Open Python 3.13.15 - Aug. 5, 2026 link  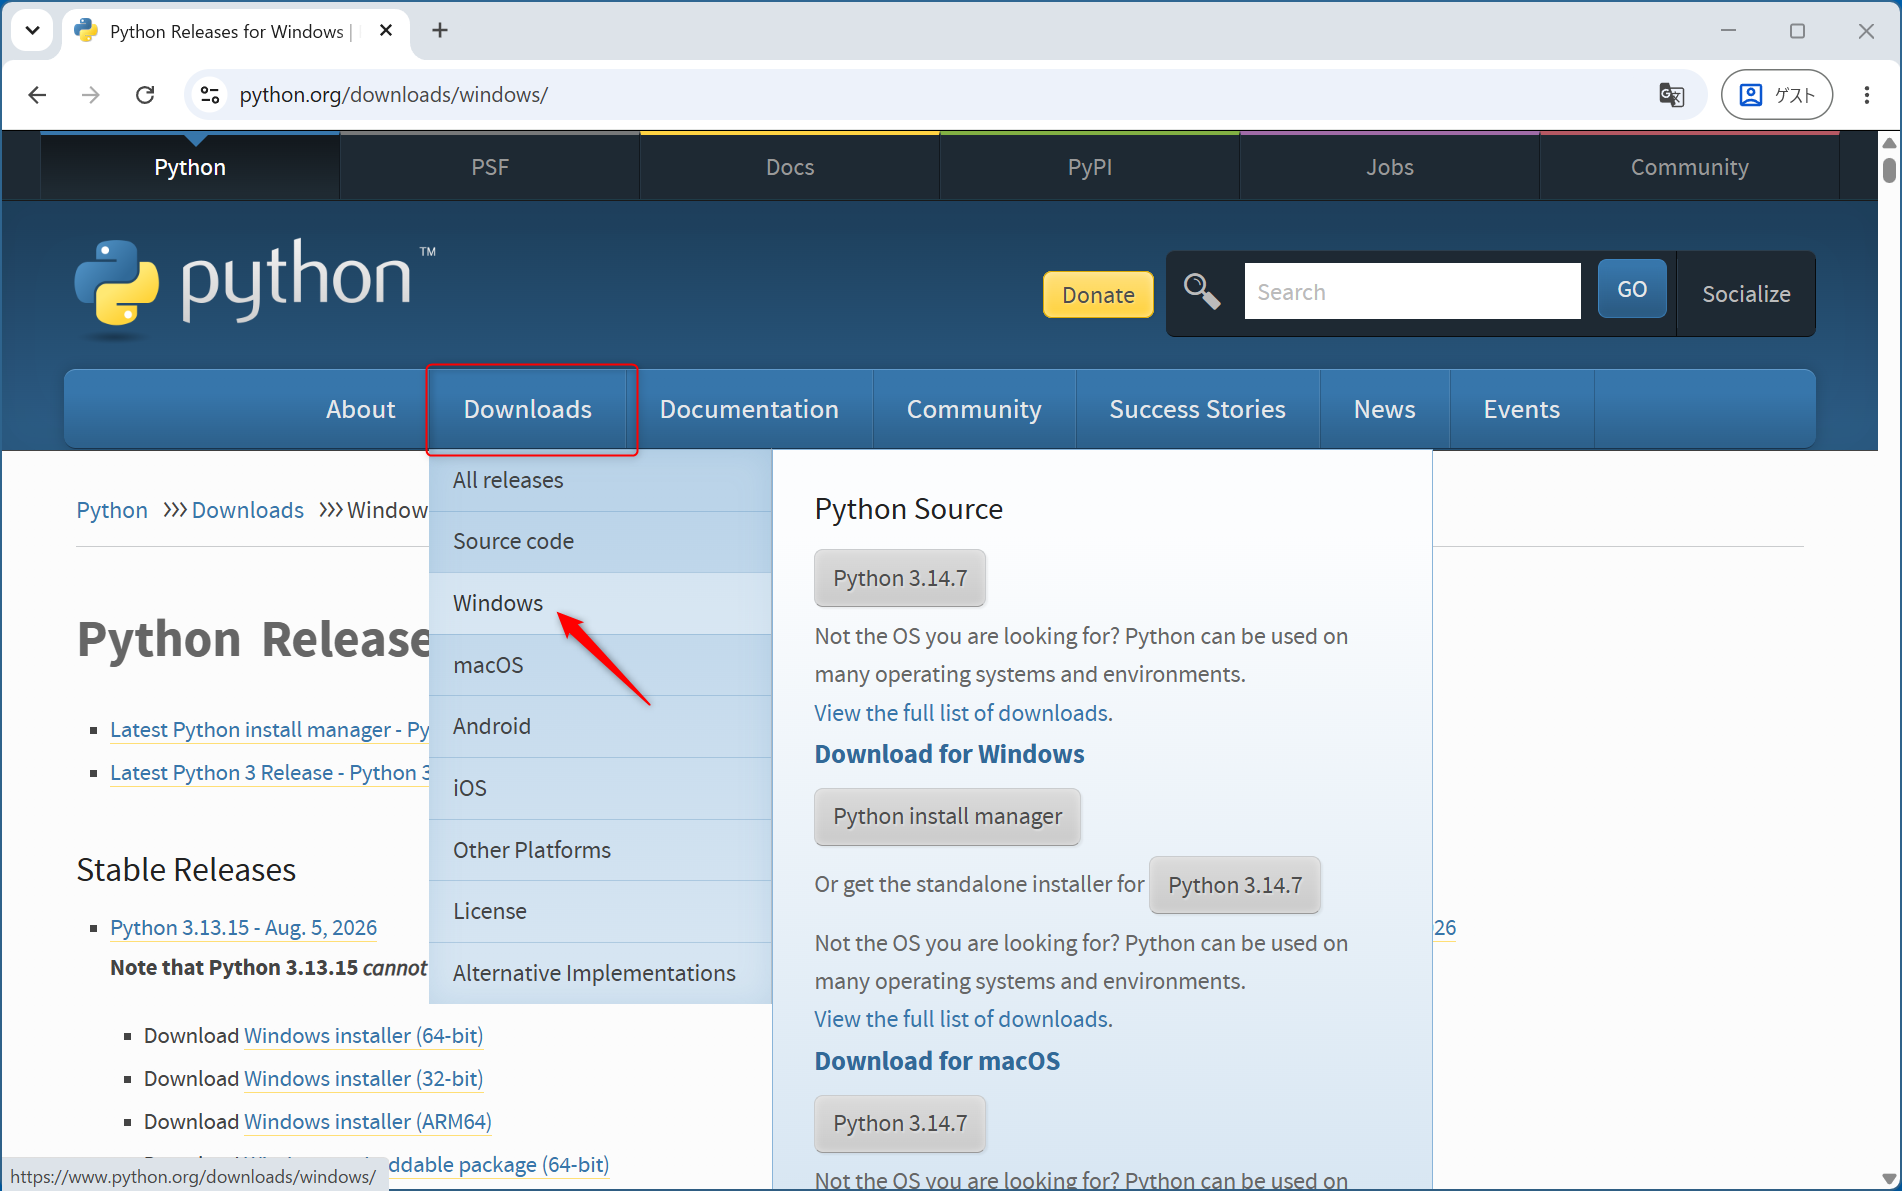coord(243,928)
